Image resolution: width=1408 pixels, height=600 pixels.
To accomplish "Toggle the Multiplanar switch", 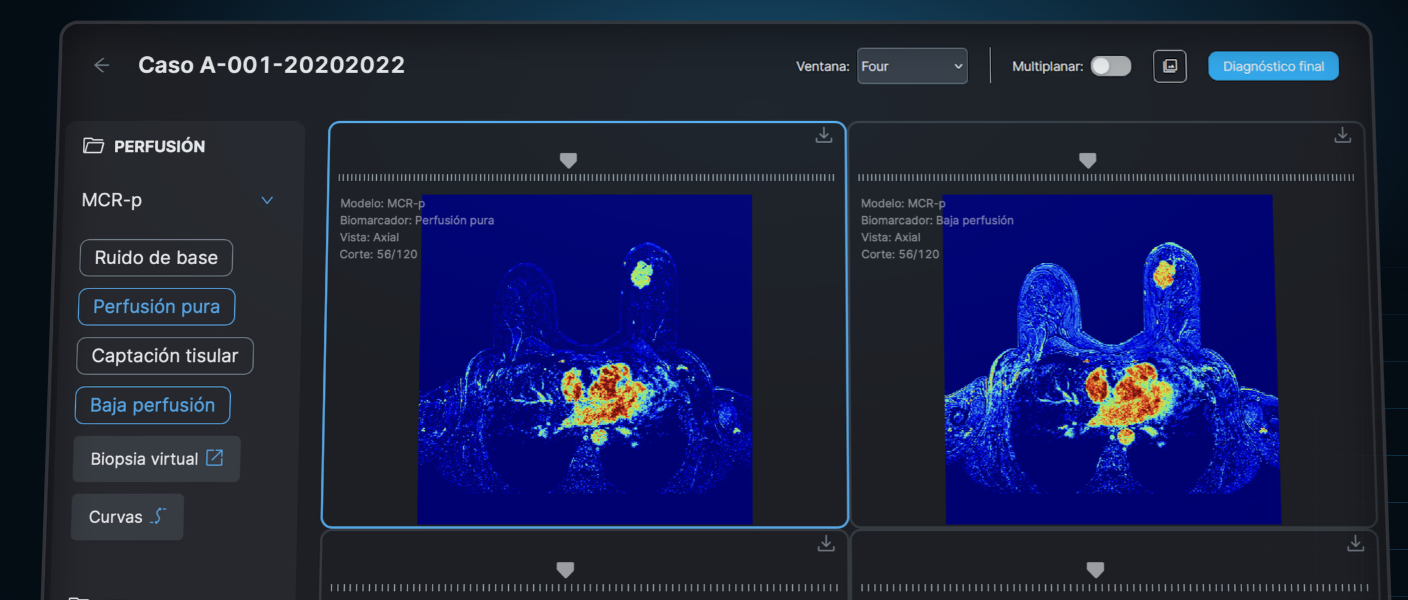I will (x=1110, y=66).
